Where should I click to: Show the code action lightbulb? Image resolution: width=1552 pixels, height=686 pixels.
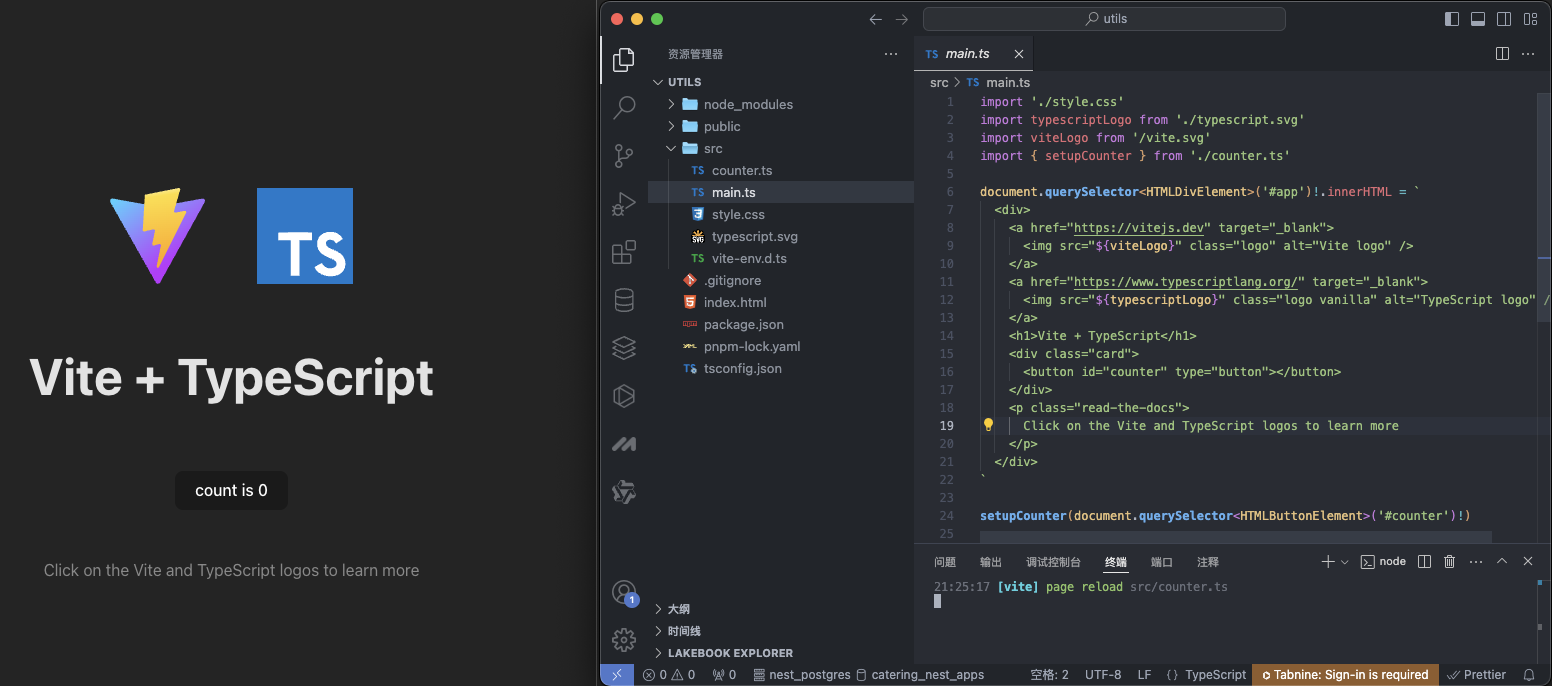[988, 425]
